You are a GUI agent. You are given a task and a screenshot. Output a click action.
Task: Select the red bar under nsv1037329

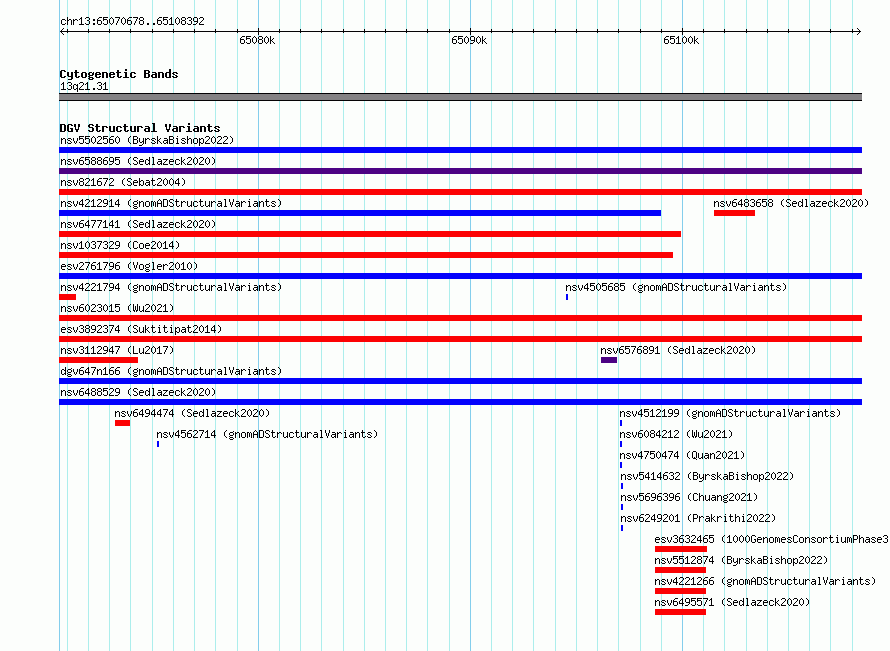366,255
